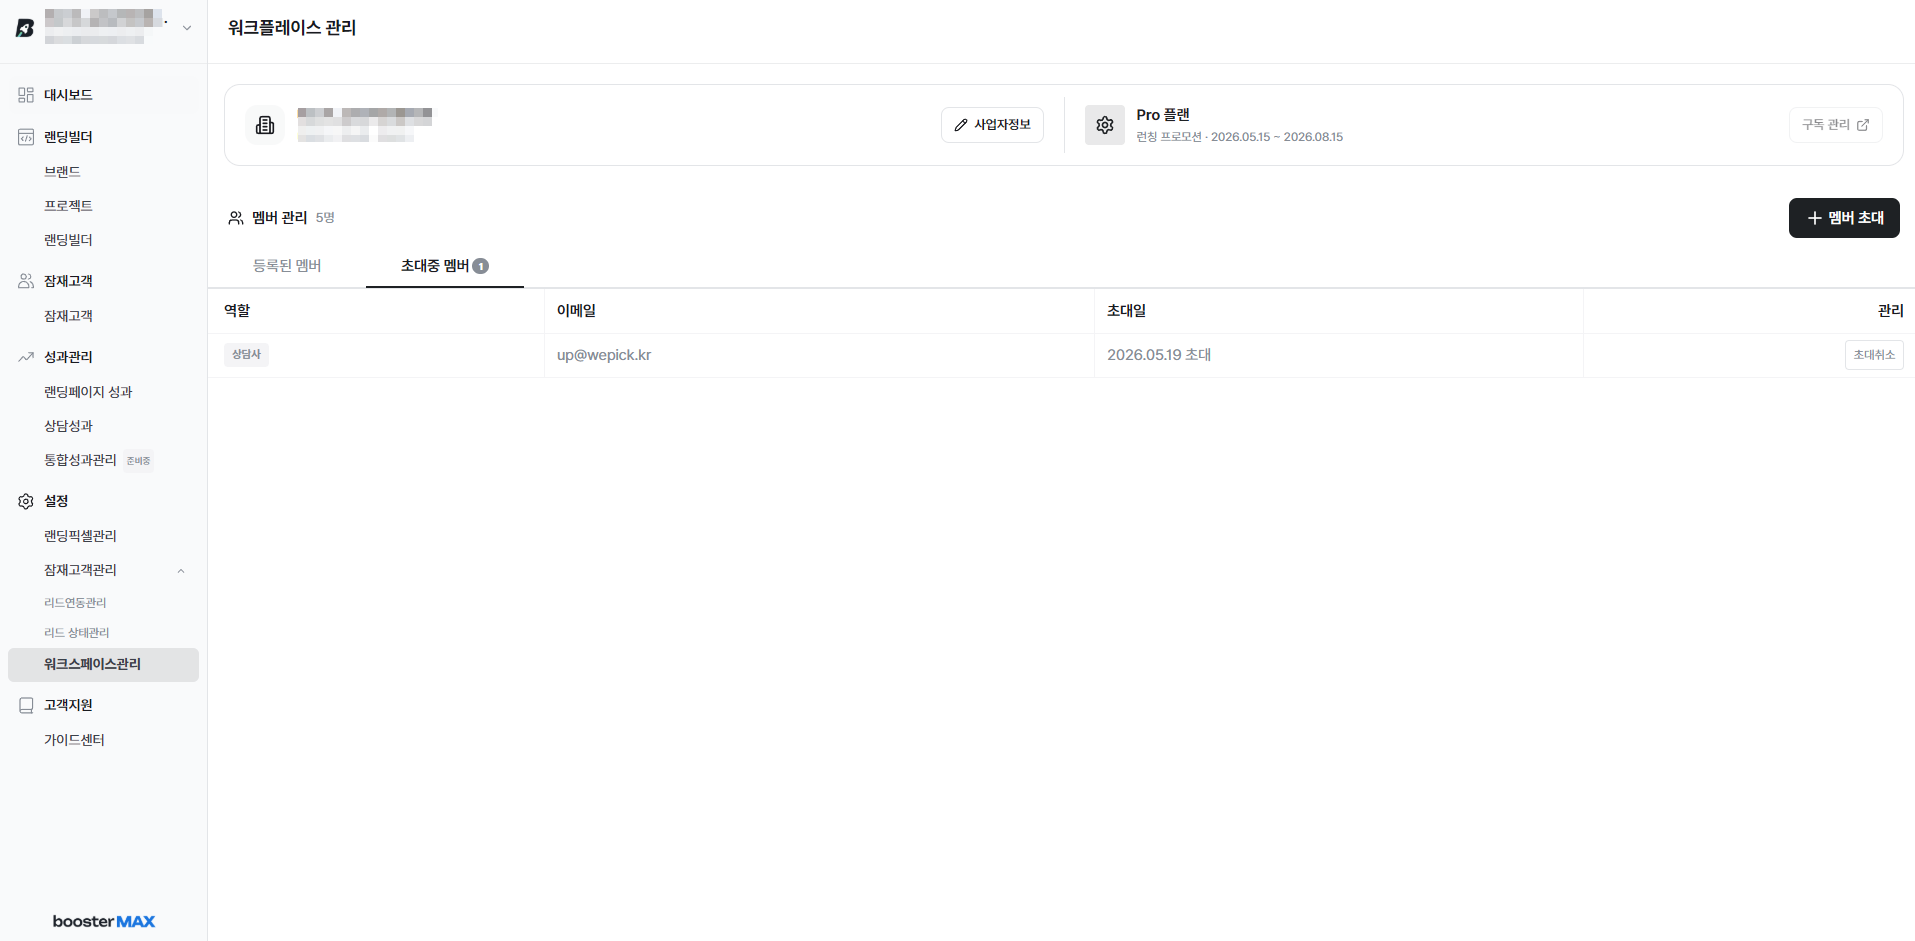Open the 잠재고객 section header
Screen dimensions: 1915x941
coord(68,281)
